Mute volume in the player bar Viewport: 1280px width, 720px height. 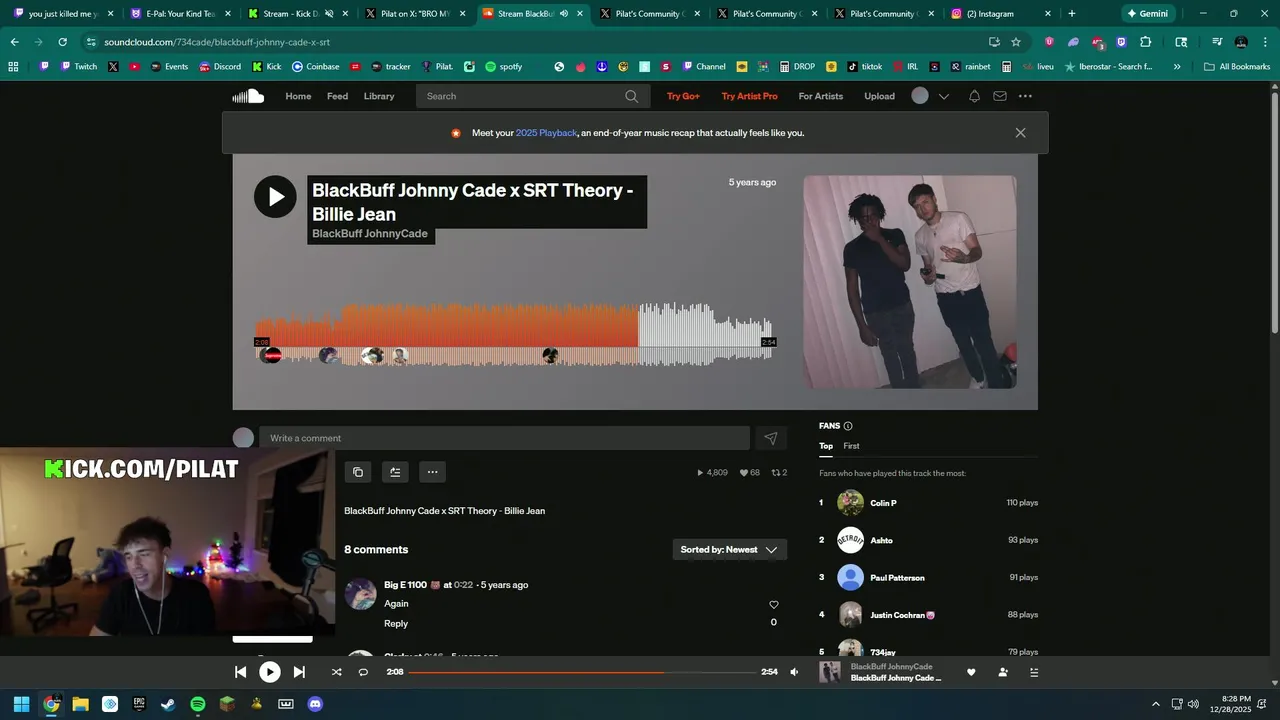(x=794, y=672)
